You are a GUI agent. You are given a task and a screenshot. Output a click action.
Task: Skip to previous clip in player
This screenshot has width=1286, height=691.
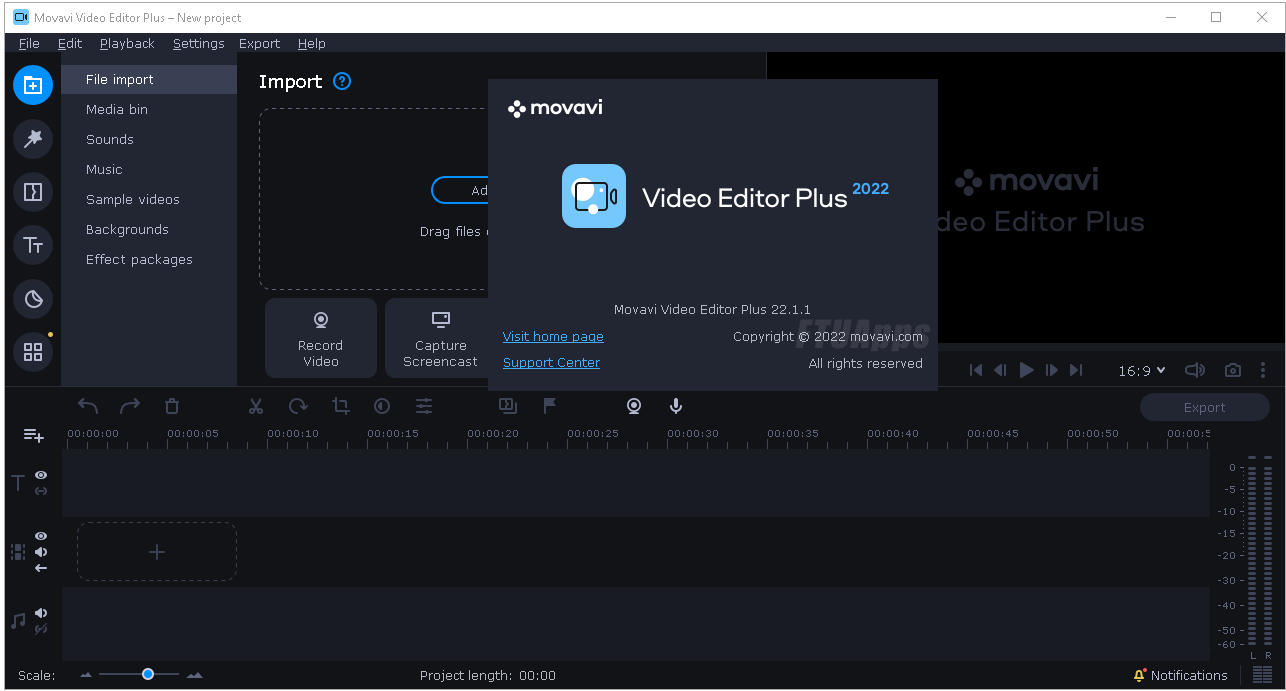(x=976, y=370)
